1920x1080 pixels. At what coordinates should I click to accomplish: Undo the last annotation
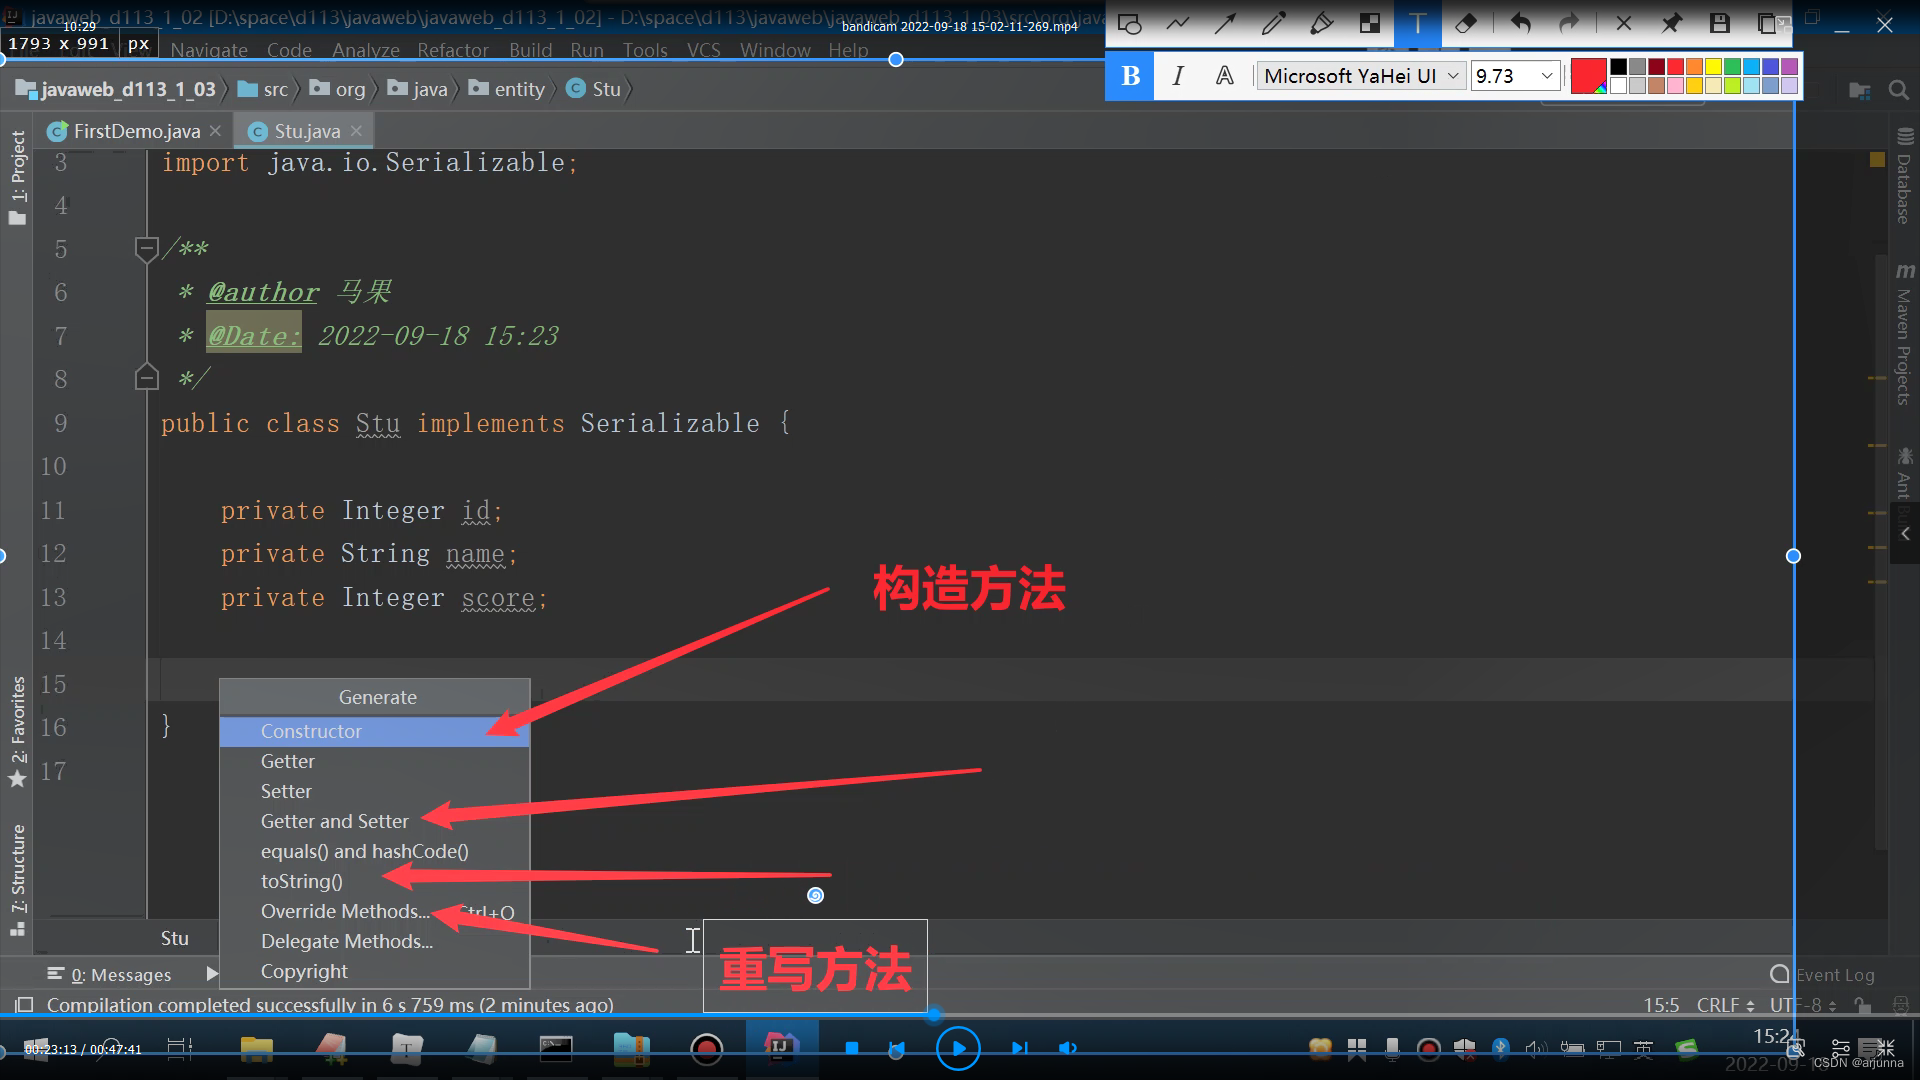point(1520,24)
